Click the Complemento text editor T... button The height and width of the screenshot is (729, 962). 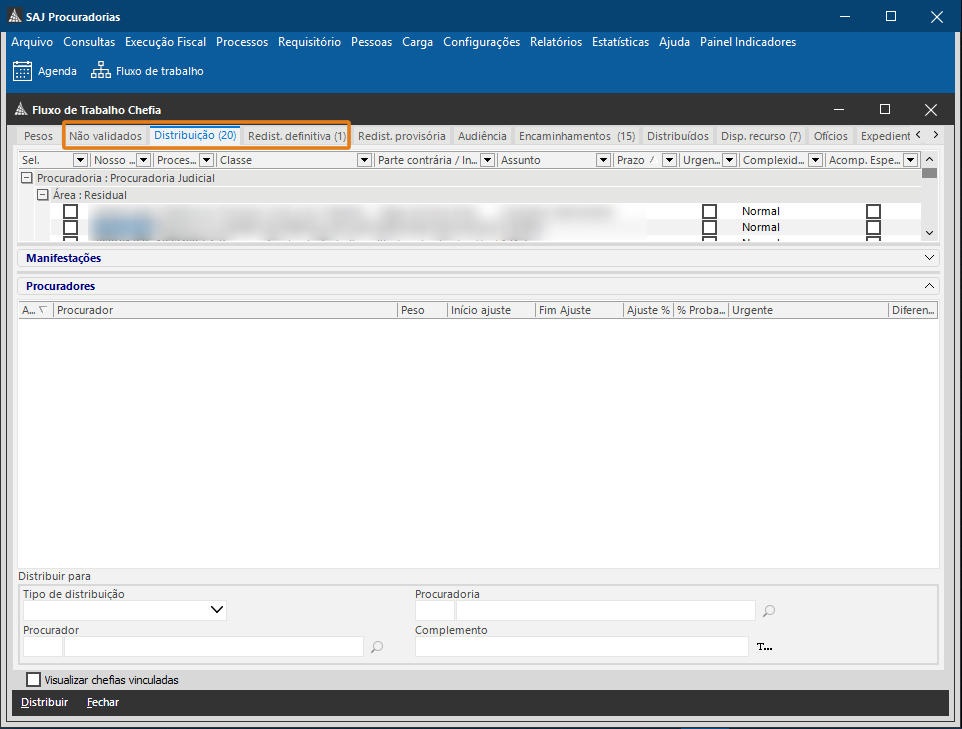(x=765, y=647)
